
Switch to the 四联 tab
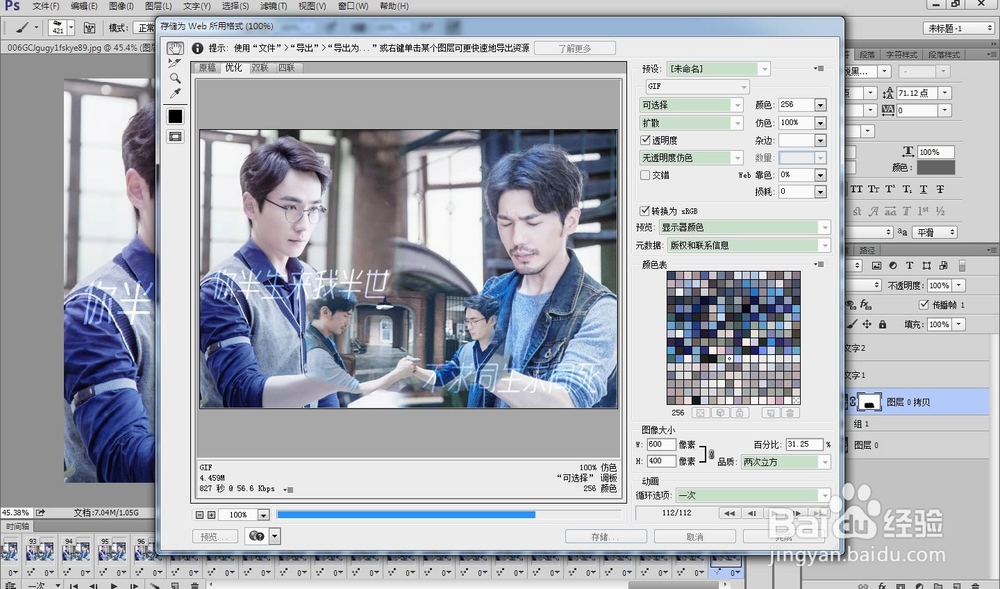click(x=286, y=68)
